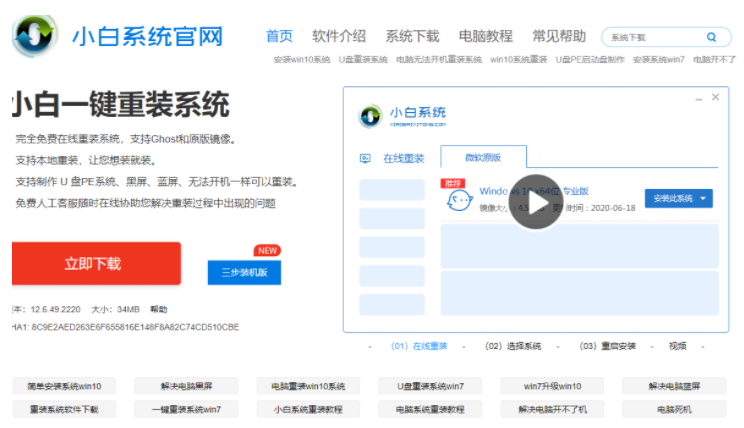Screen dimensions: 744x428
Task: Click the 在线重装 monitor icon
Action: 365,158
